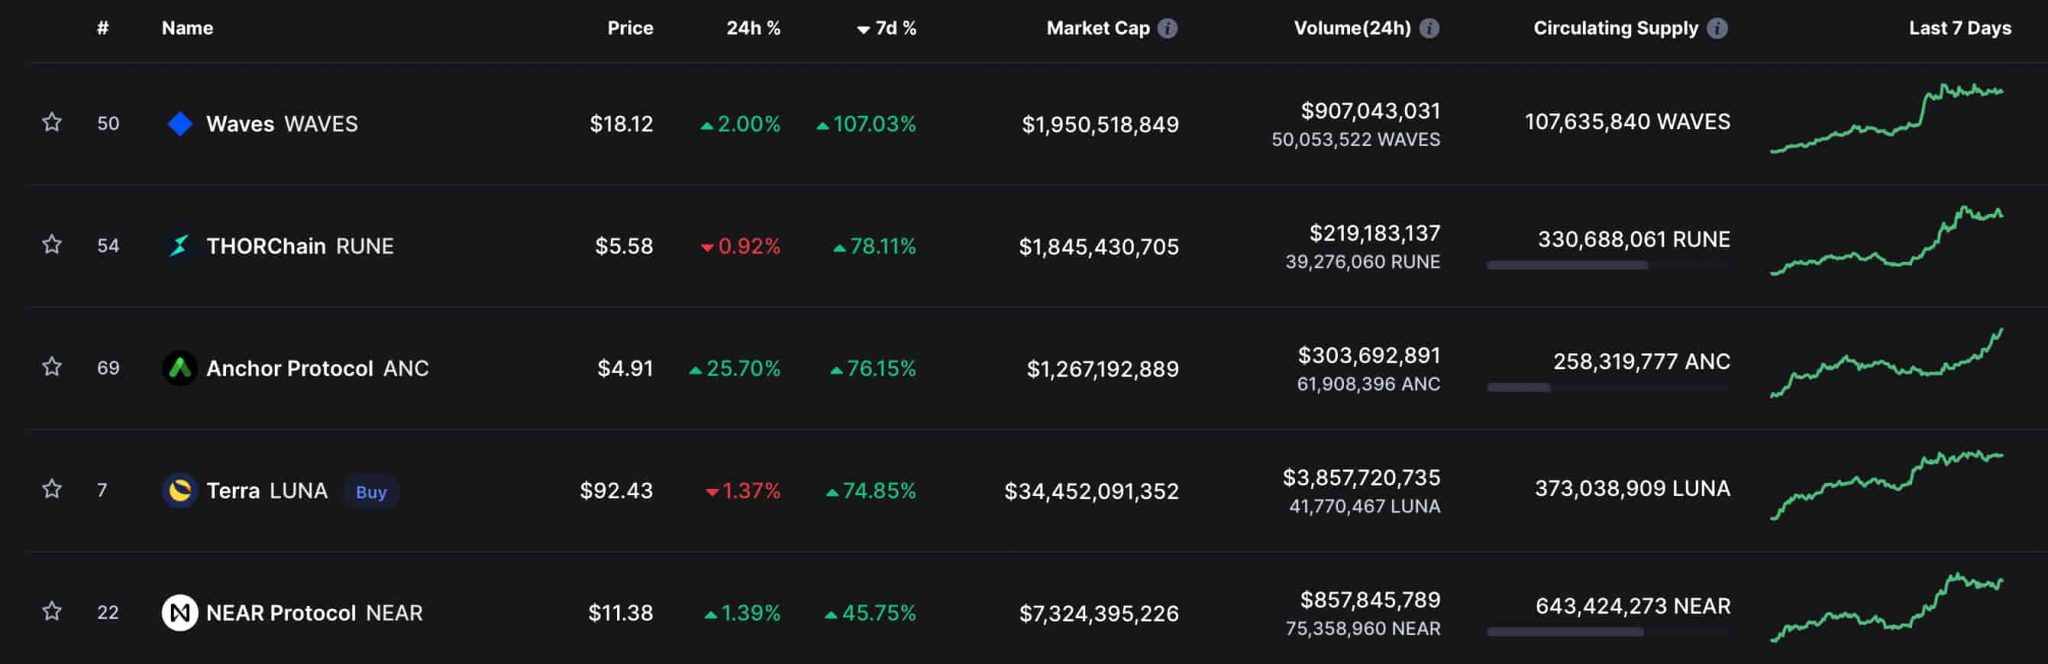Sort by Name column header

[187, 28]
